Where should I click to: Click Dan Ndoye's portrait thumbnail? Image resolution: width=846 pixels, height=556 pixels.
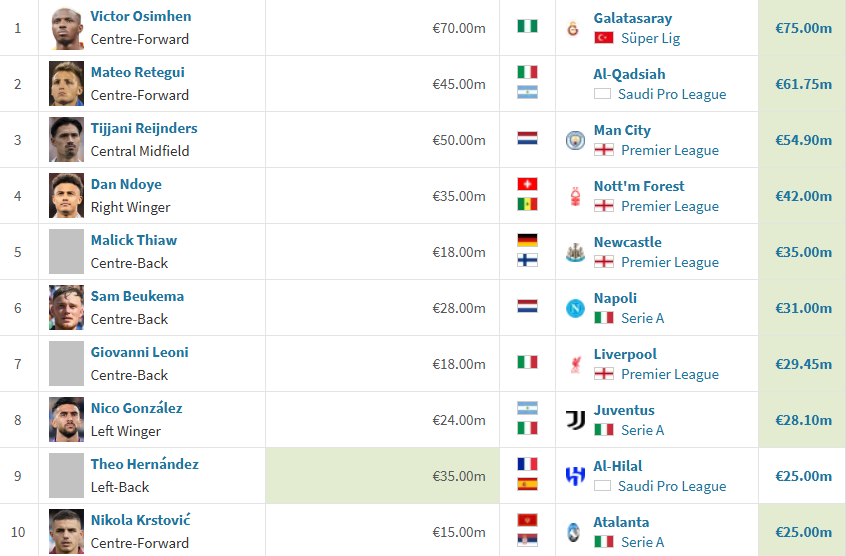[66, 195]
